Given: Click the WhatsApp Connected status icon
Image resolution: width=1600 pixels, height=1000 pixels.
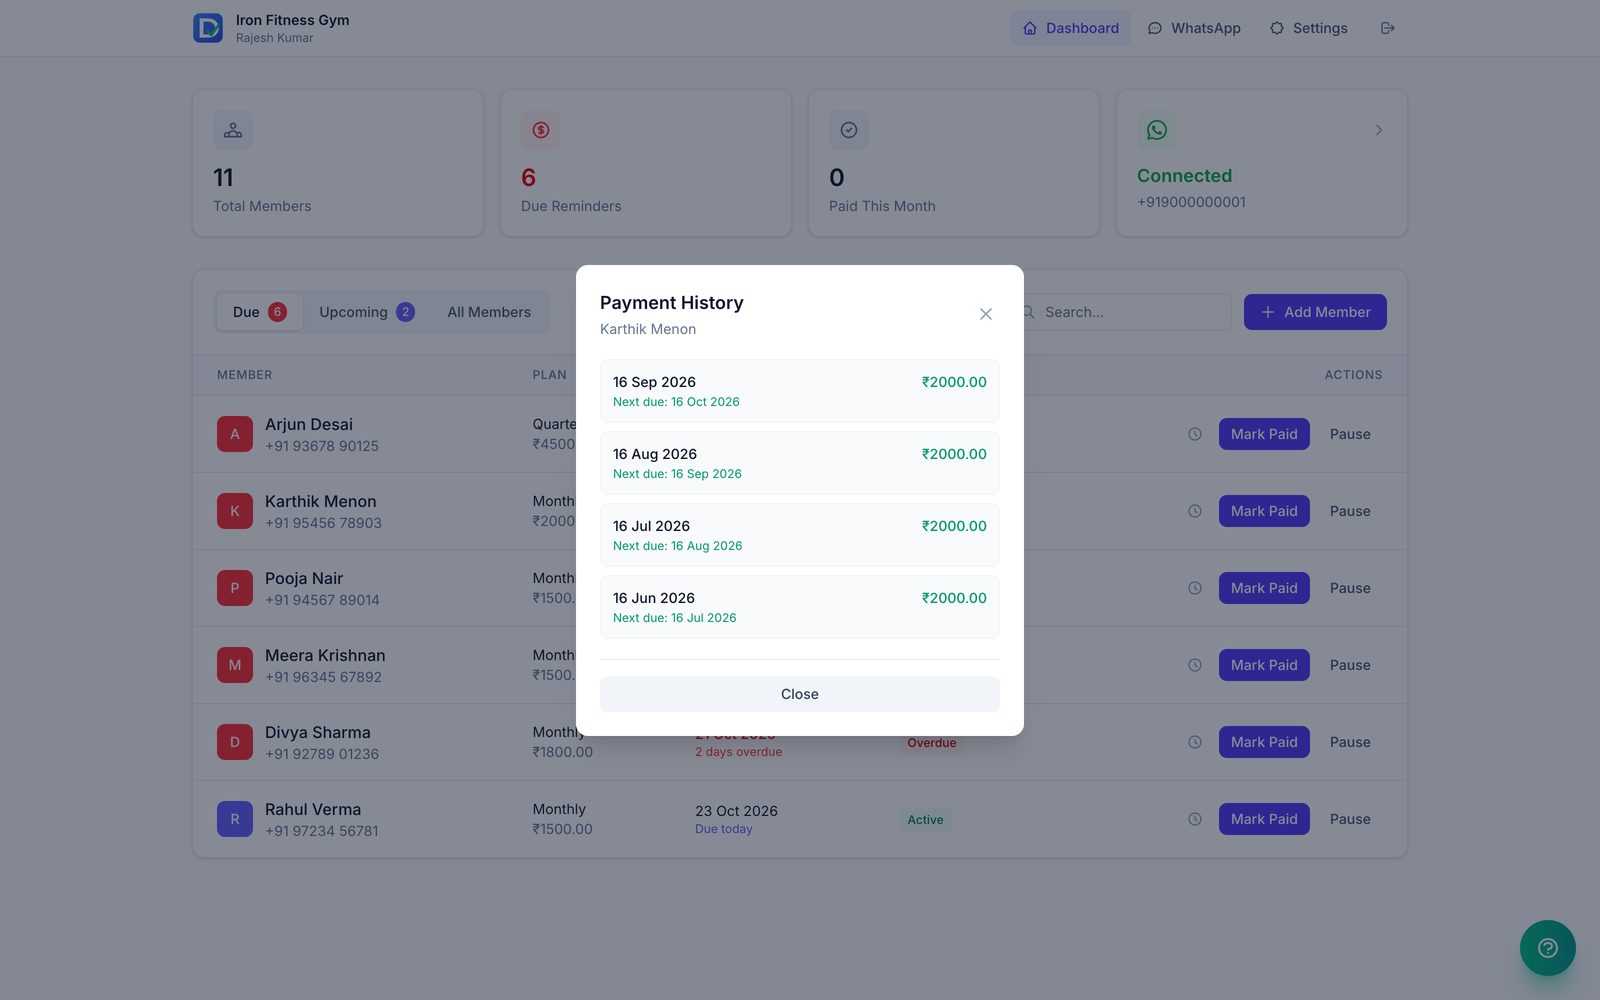Looking at the screenshot, I should click(1157, 130).
